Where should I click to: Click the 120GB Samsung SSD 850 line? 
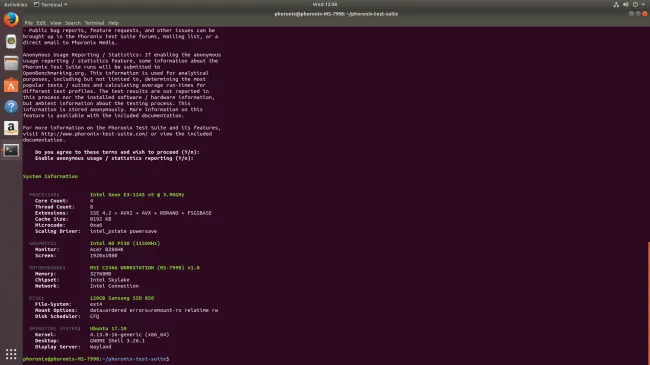(122, 298)
